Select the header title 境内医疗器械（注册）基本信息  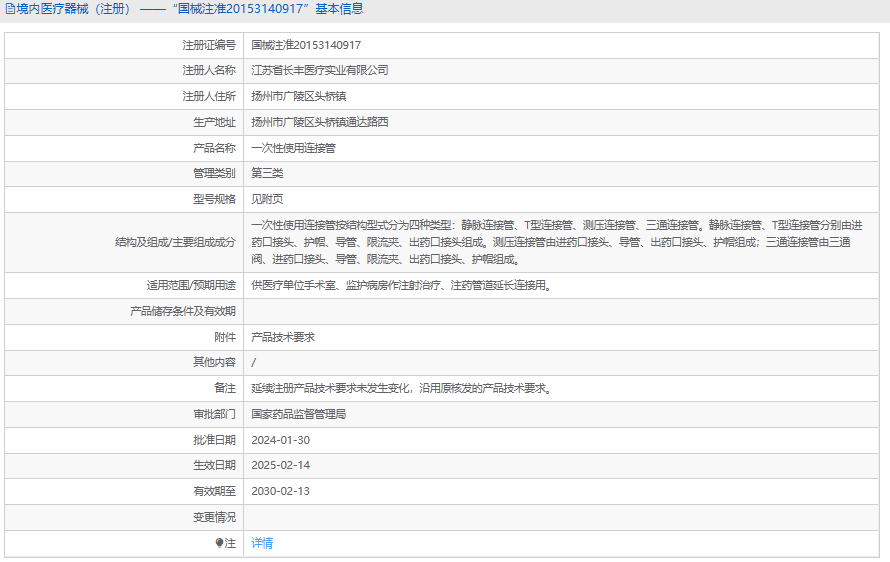coord(190,9)
